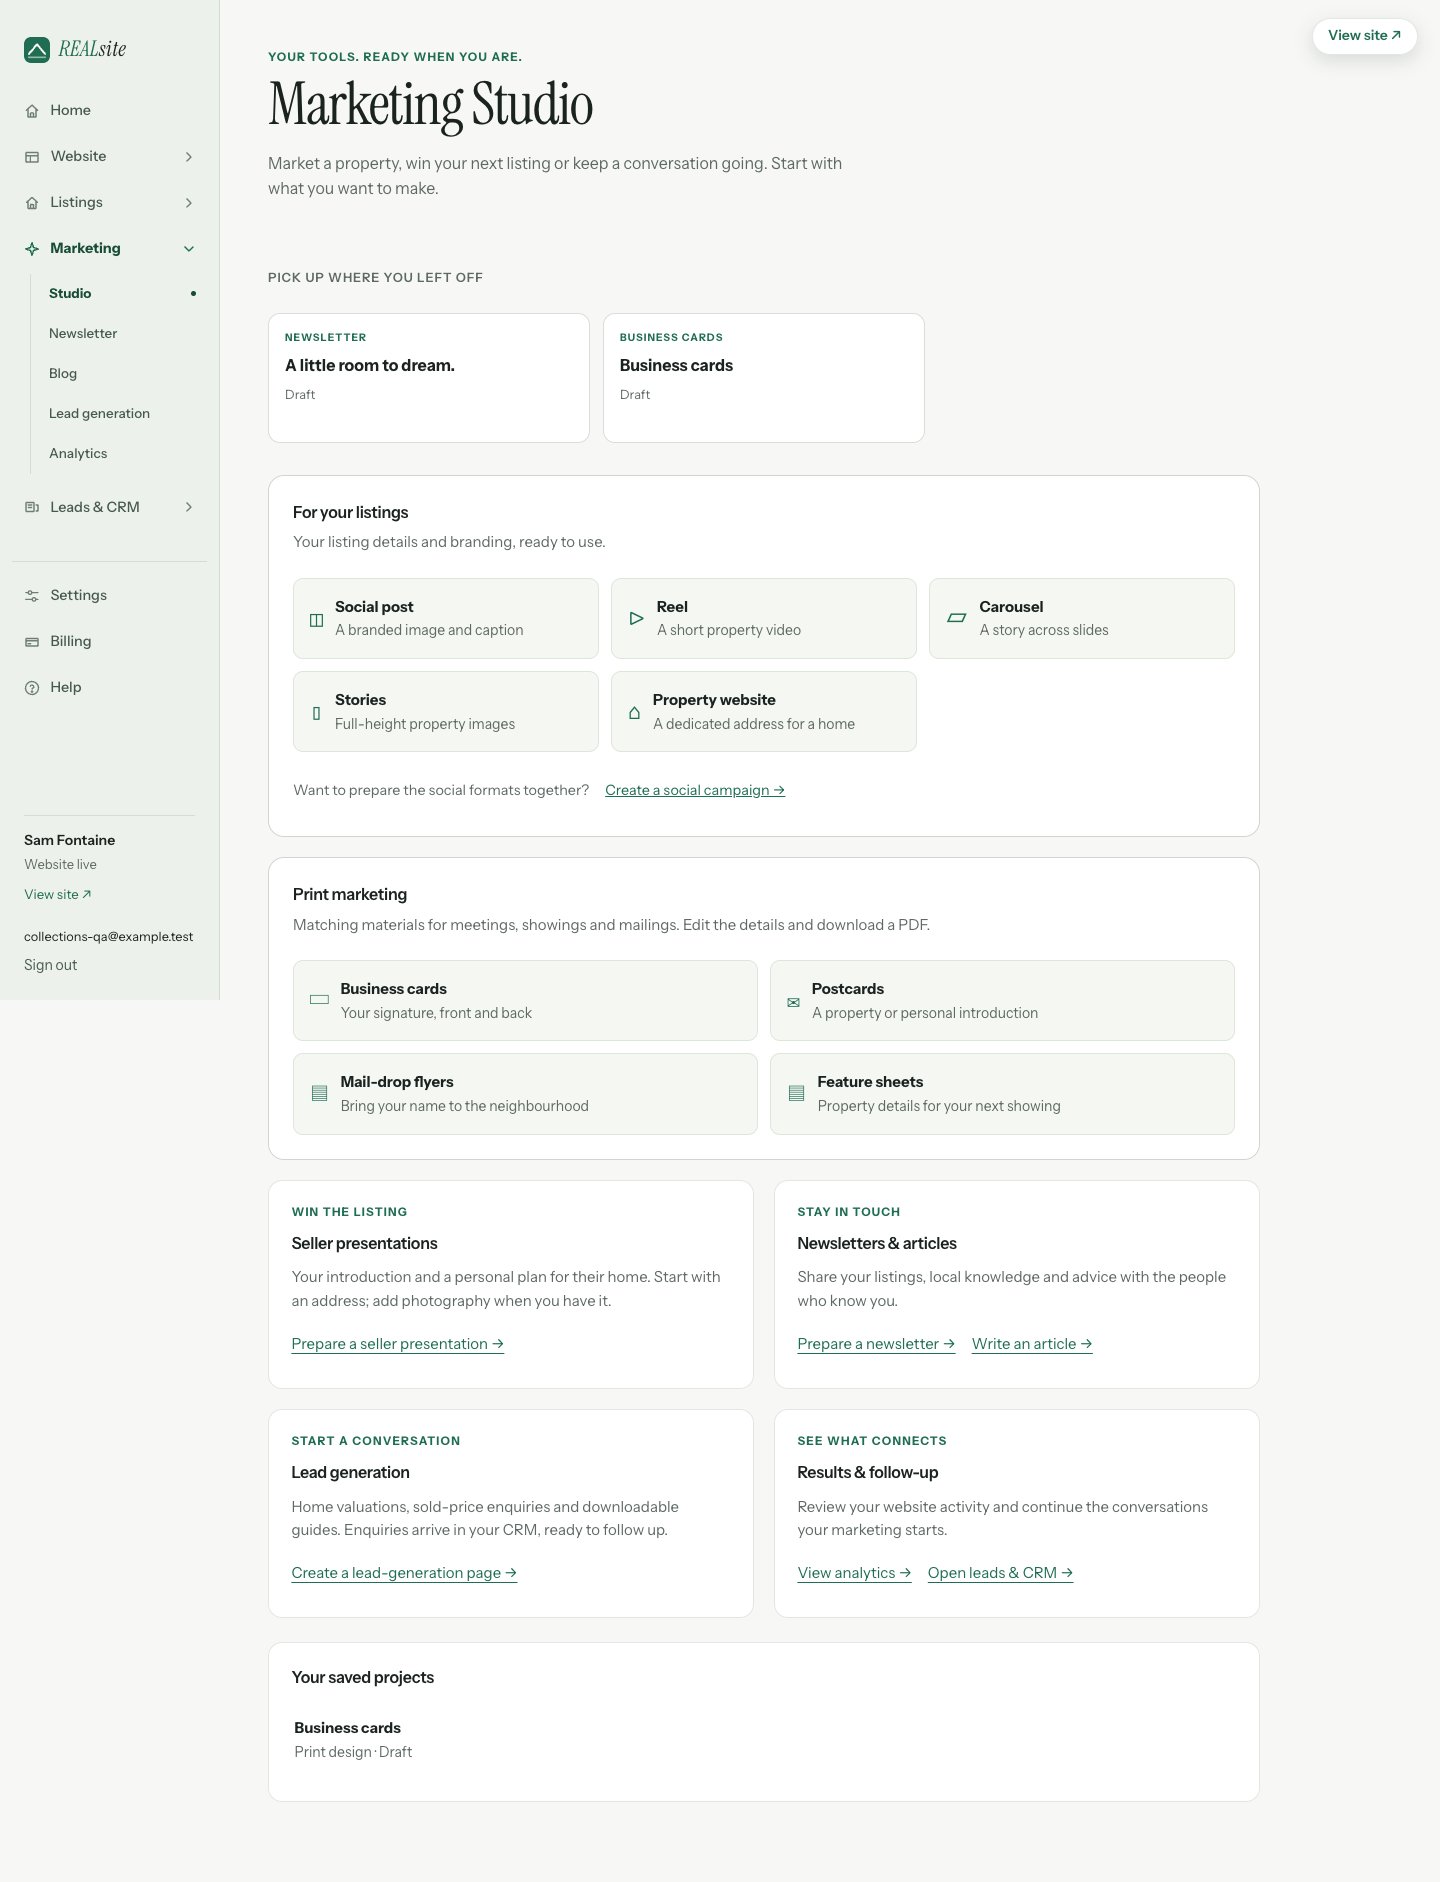The image size is (1440, 1882).
Task: Click the Stories portrait icon
Action: coord(316,714)
